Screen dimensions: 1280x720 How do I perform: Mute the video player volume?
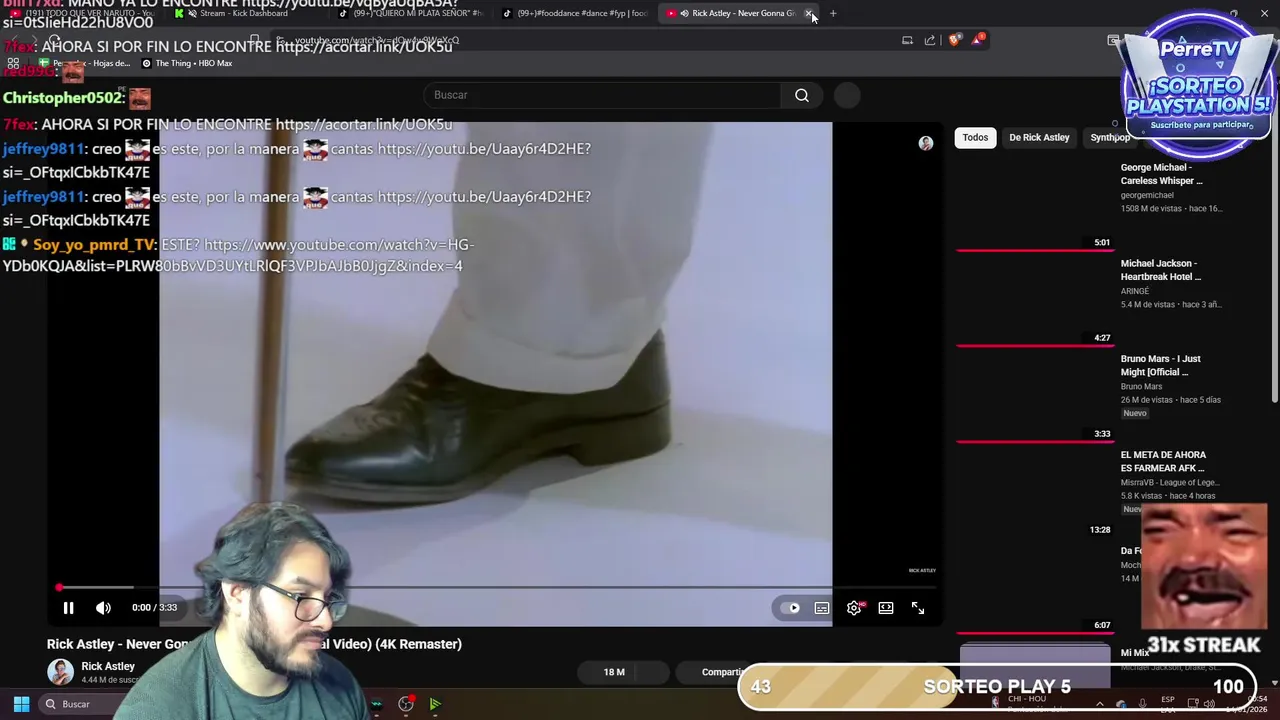pyautogui.click(x=103, y=608)
